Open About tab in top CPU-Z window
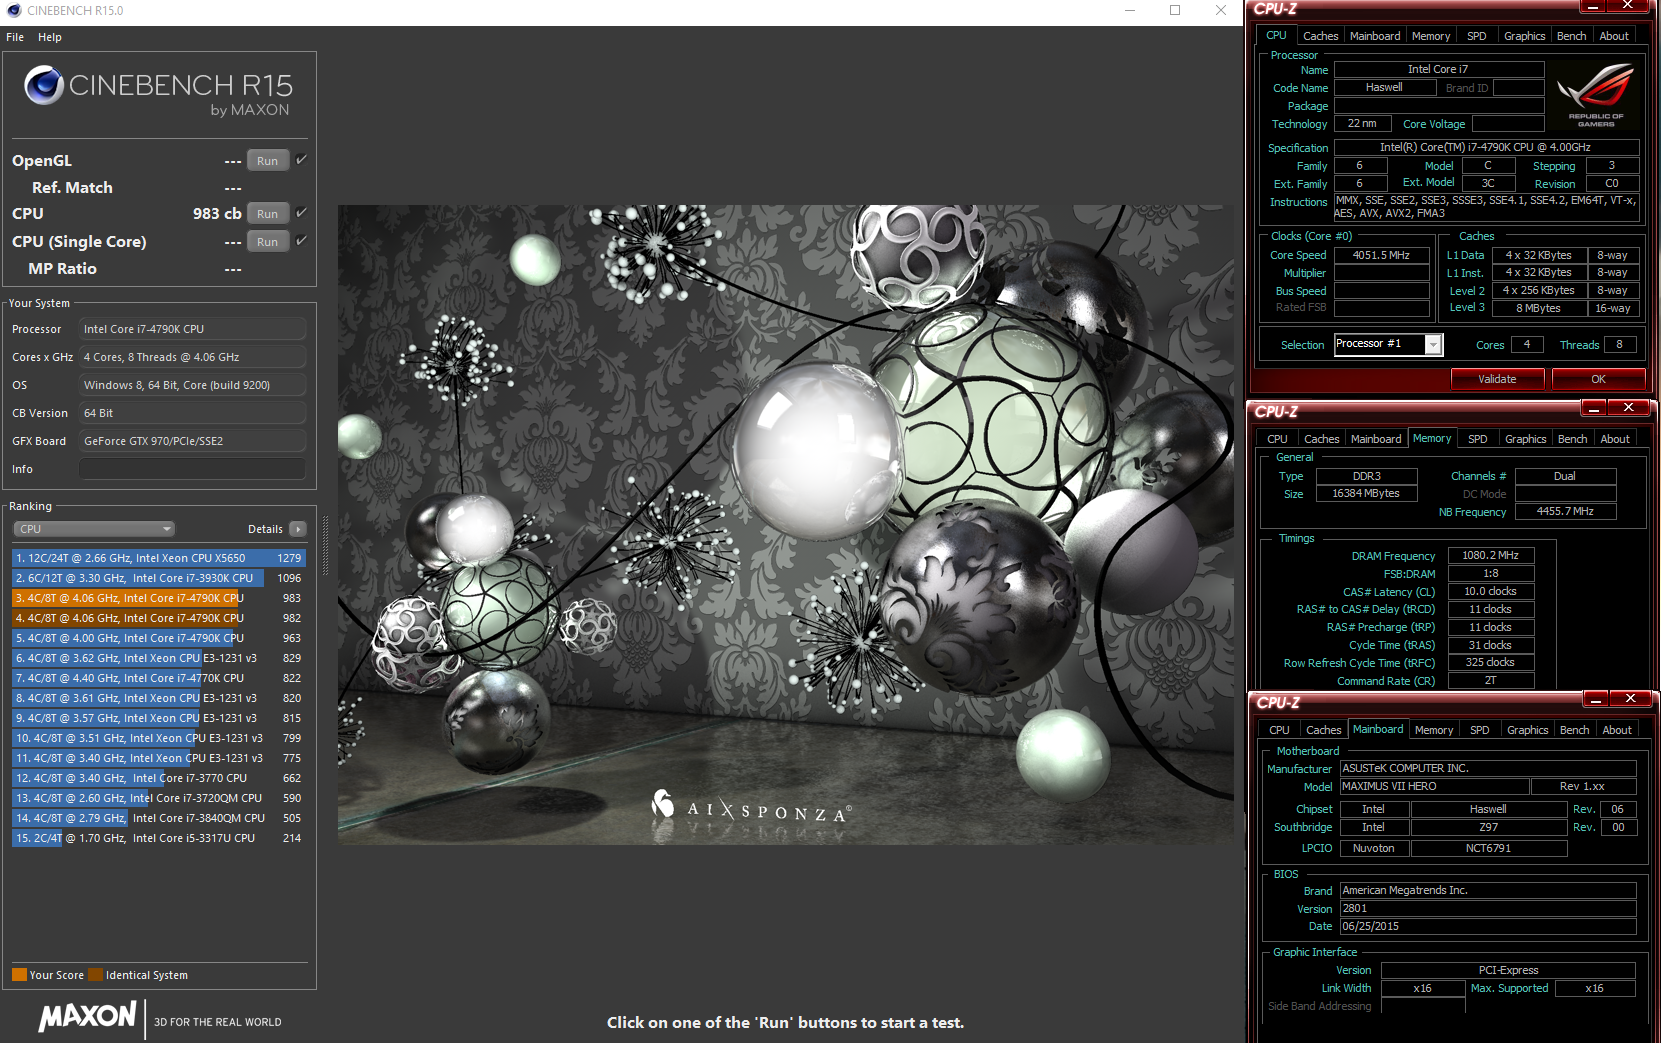This screenshot has width=1661, height=1043. pos(1614,36)
